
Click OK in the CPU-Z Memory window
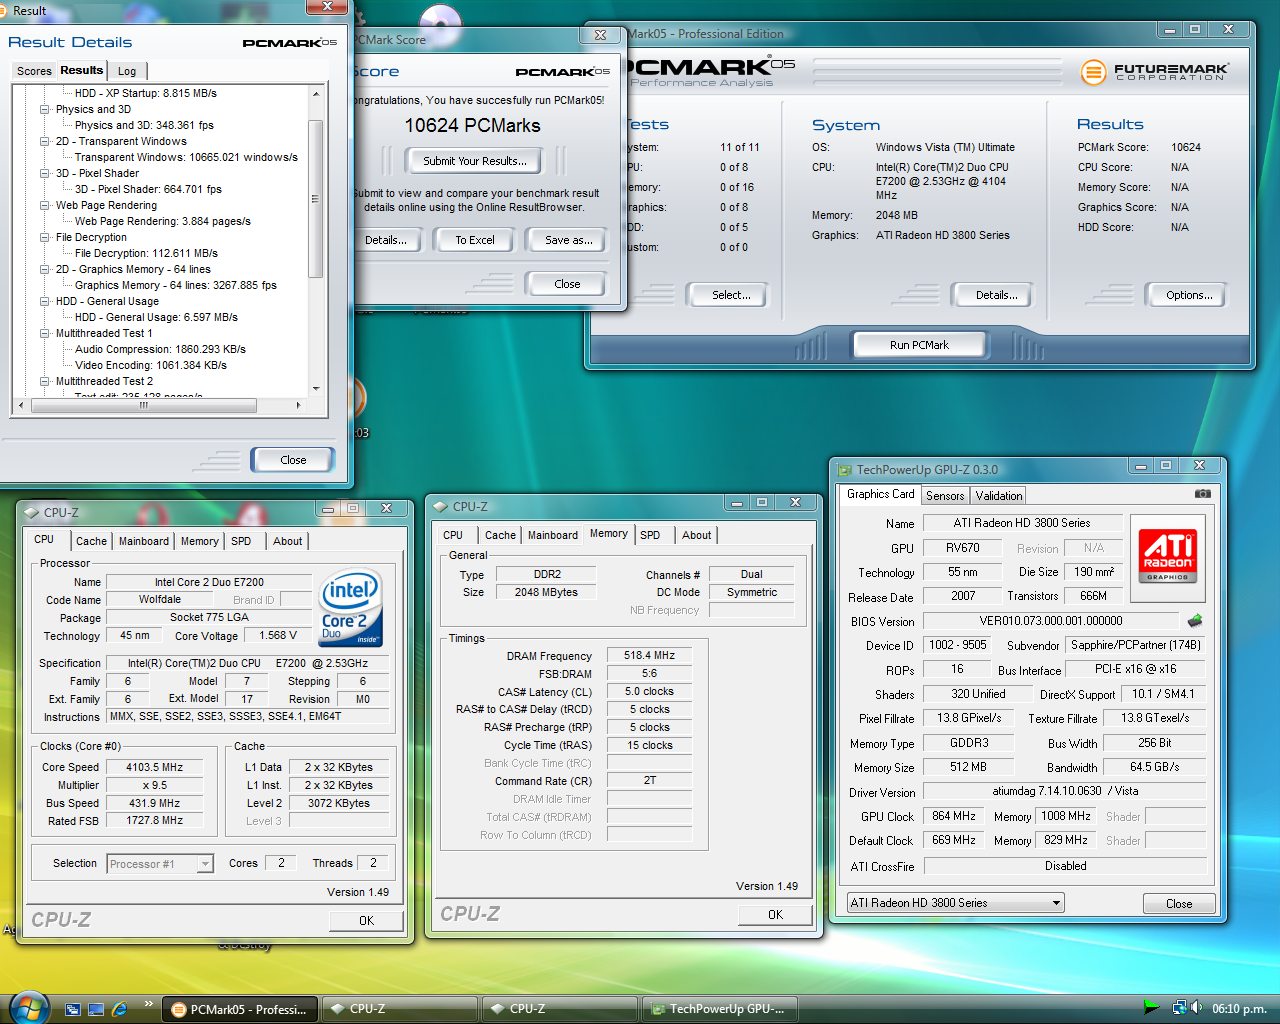[775, 915]
